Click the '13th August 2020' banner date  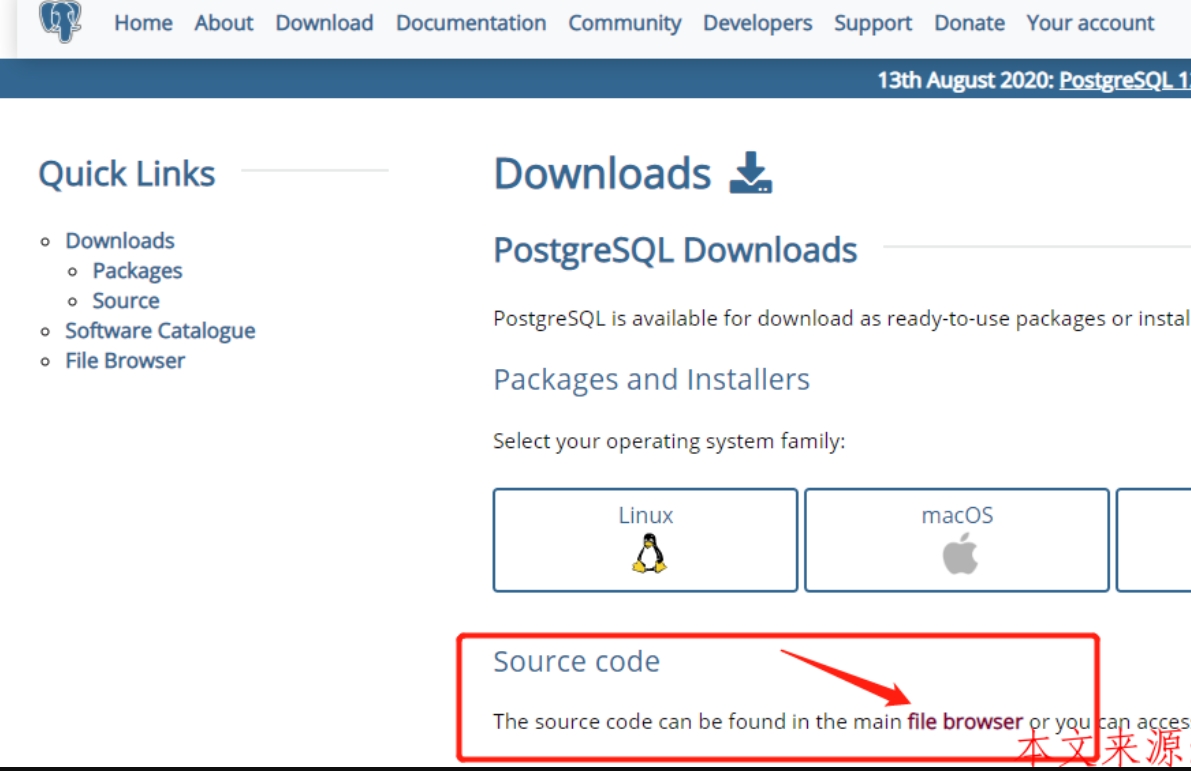[x=965, y=80]
